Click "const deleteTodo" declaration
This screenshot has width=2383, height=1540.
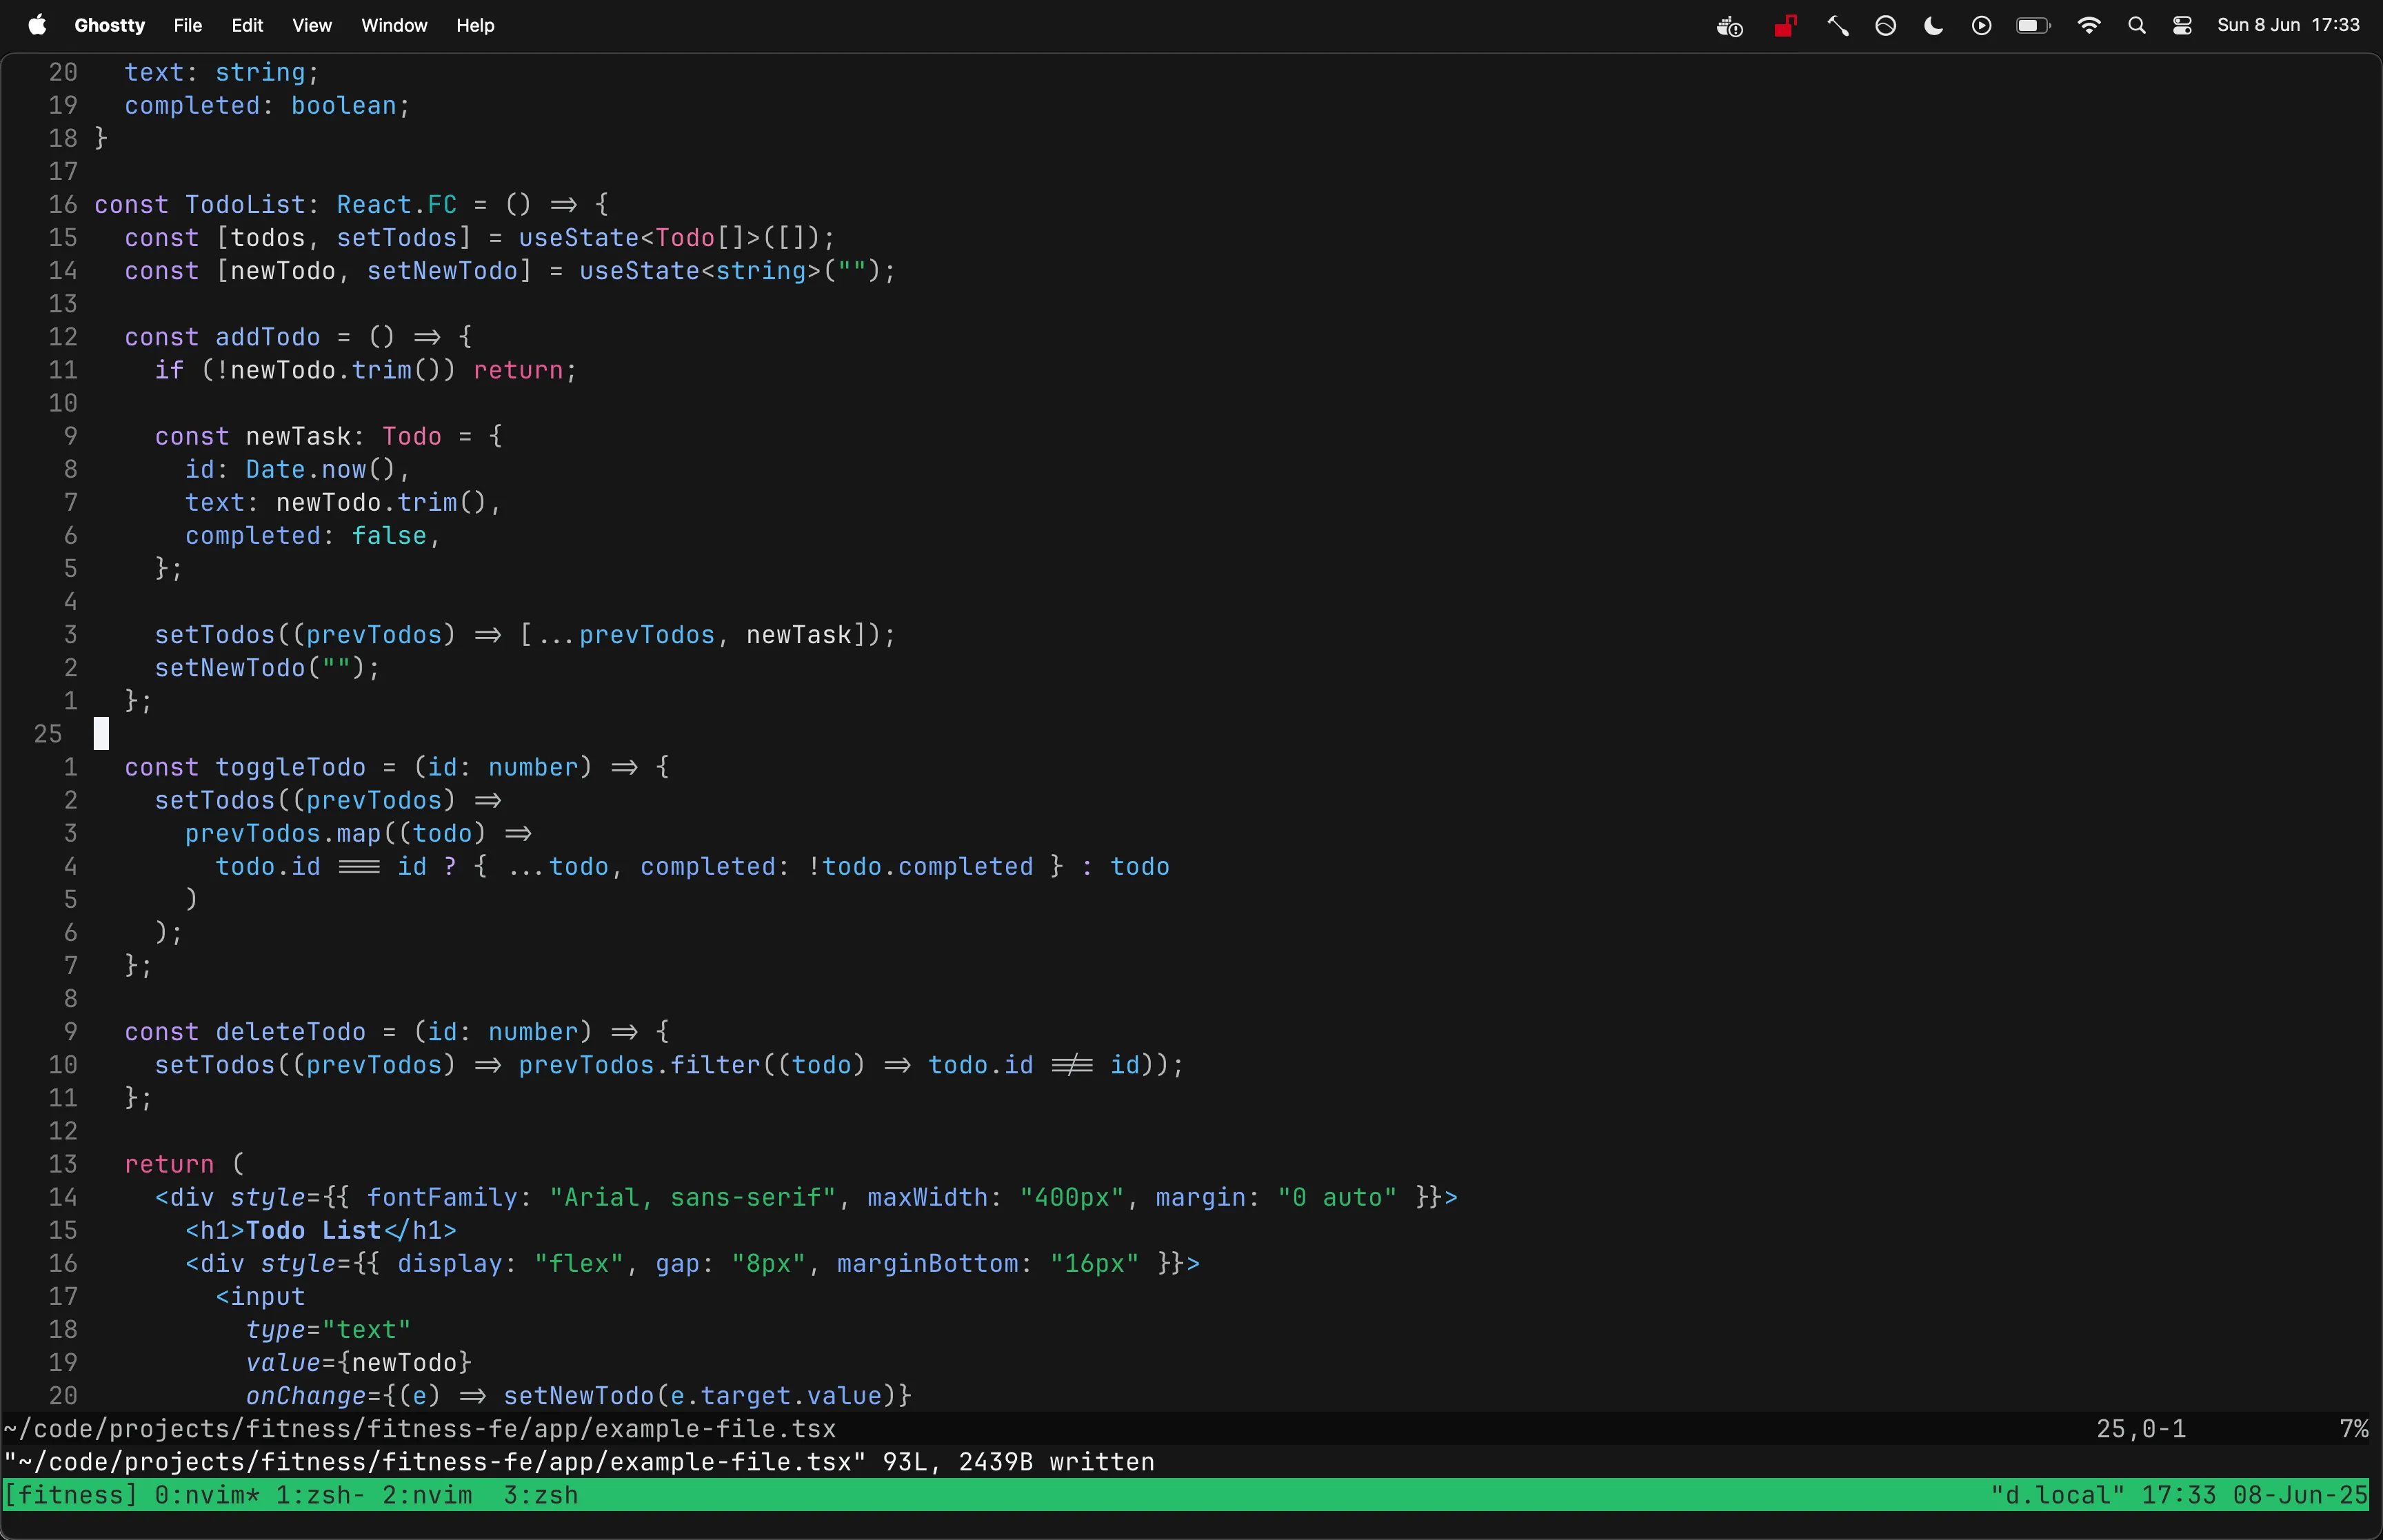pyautogui.click(x=245, y=1032)
